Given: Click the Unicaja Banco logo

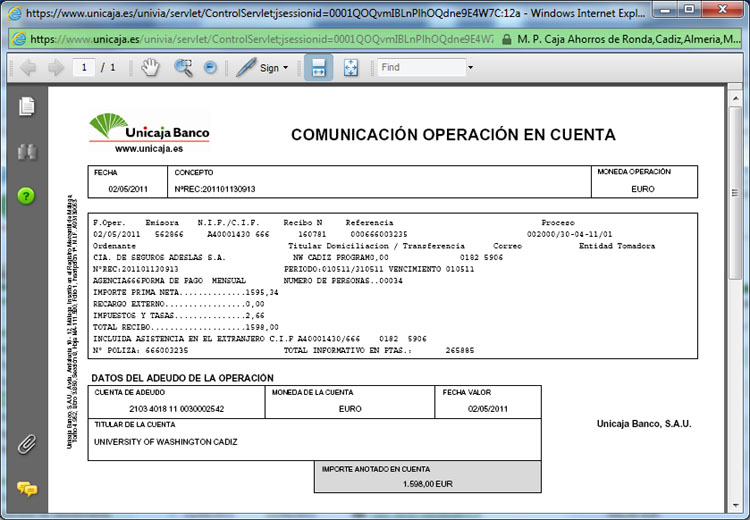Looking at the screenshot, I should 149,128.
